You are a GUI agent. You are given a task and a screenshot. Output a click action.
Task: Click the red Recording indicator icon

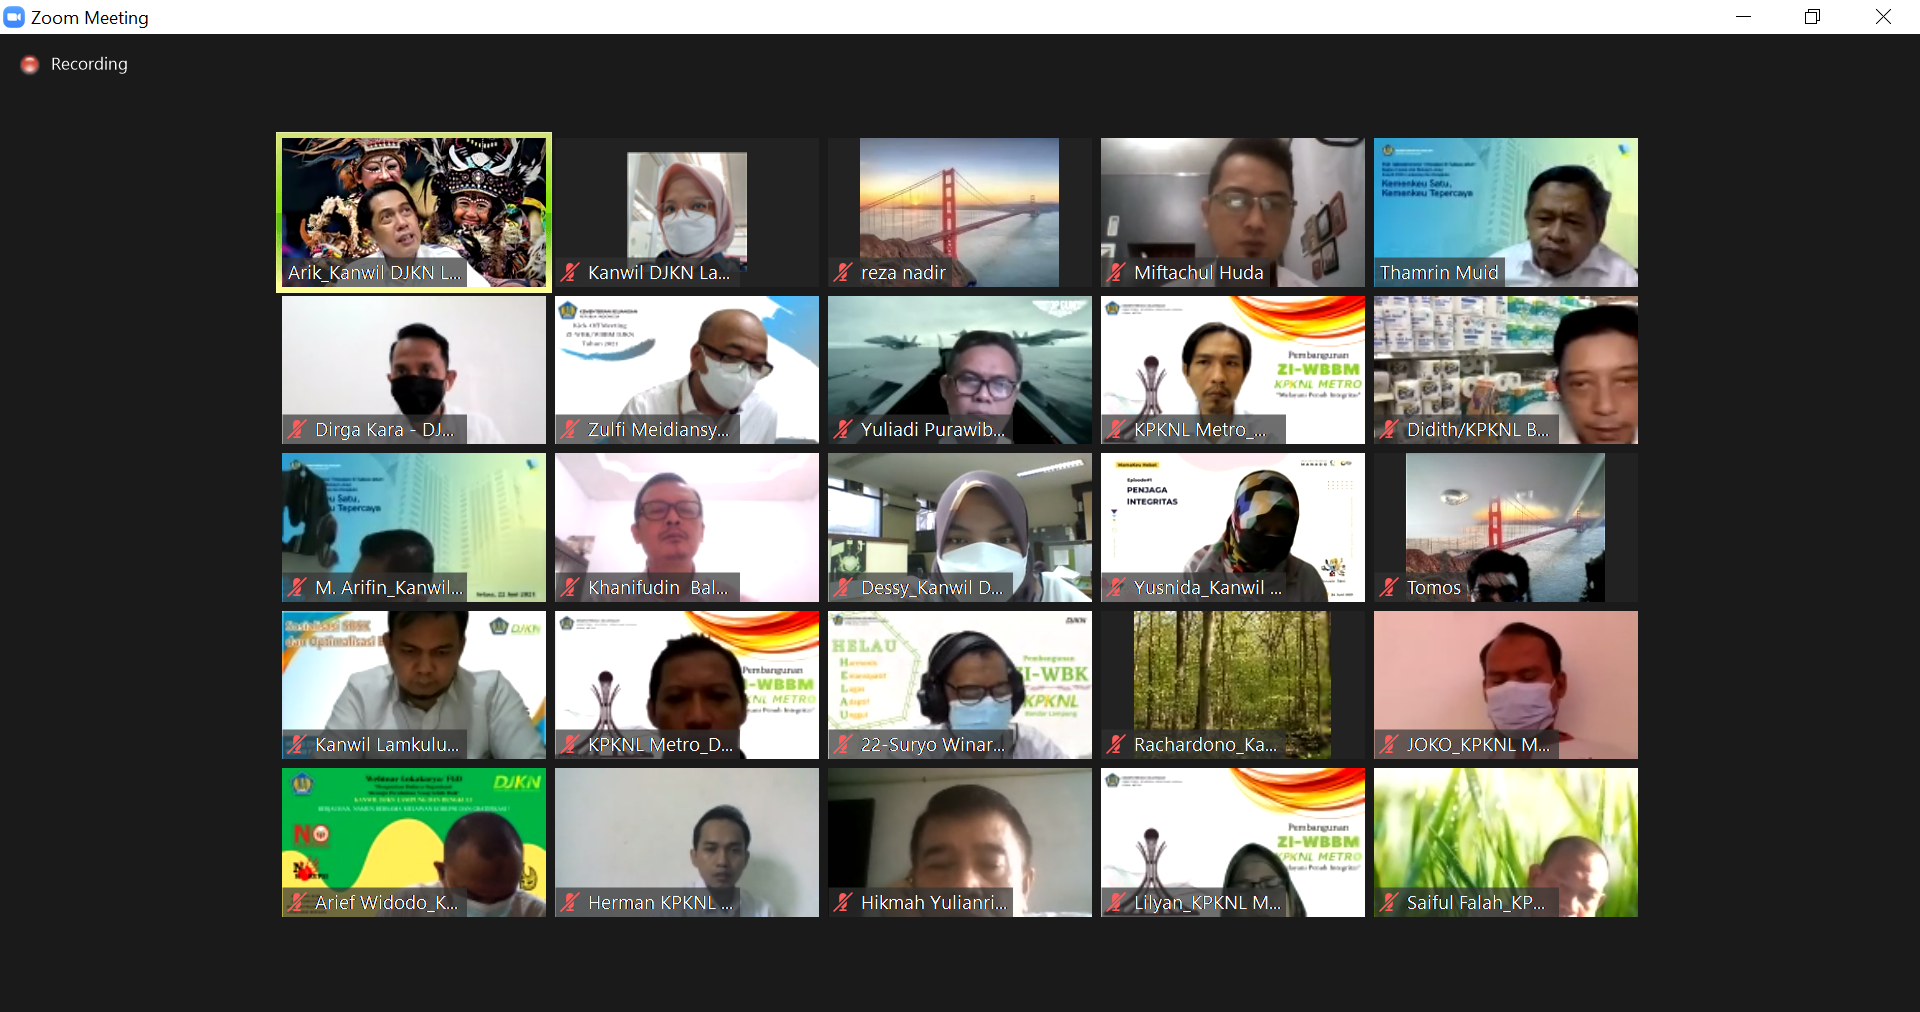30,65
